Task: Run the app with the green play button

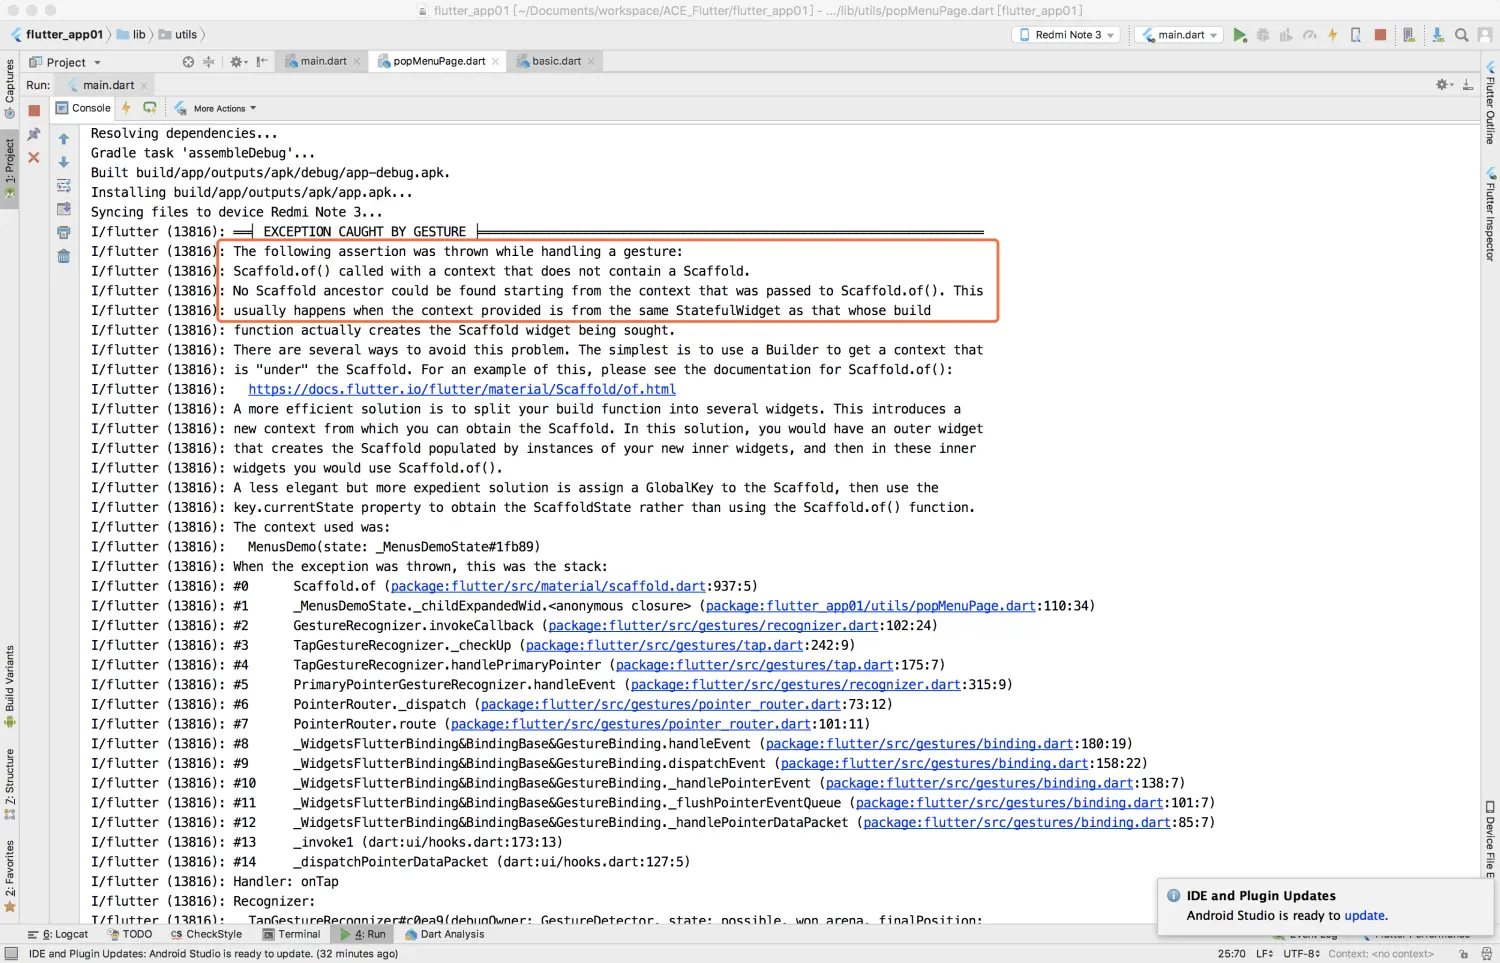Action: click(x=1240, y=35)
